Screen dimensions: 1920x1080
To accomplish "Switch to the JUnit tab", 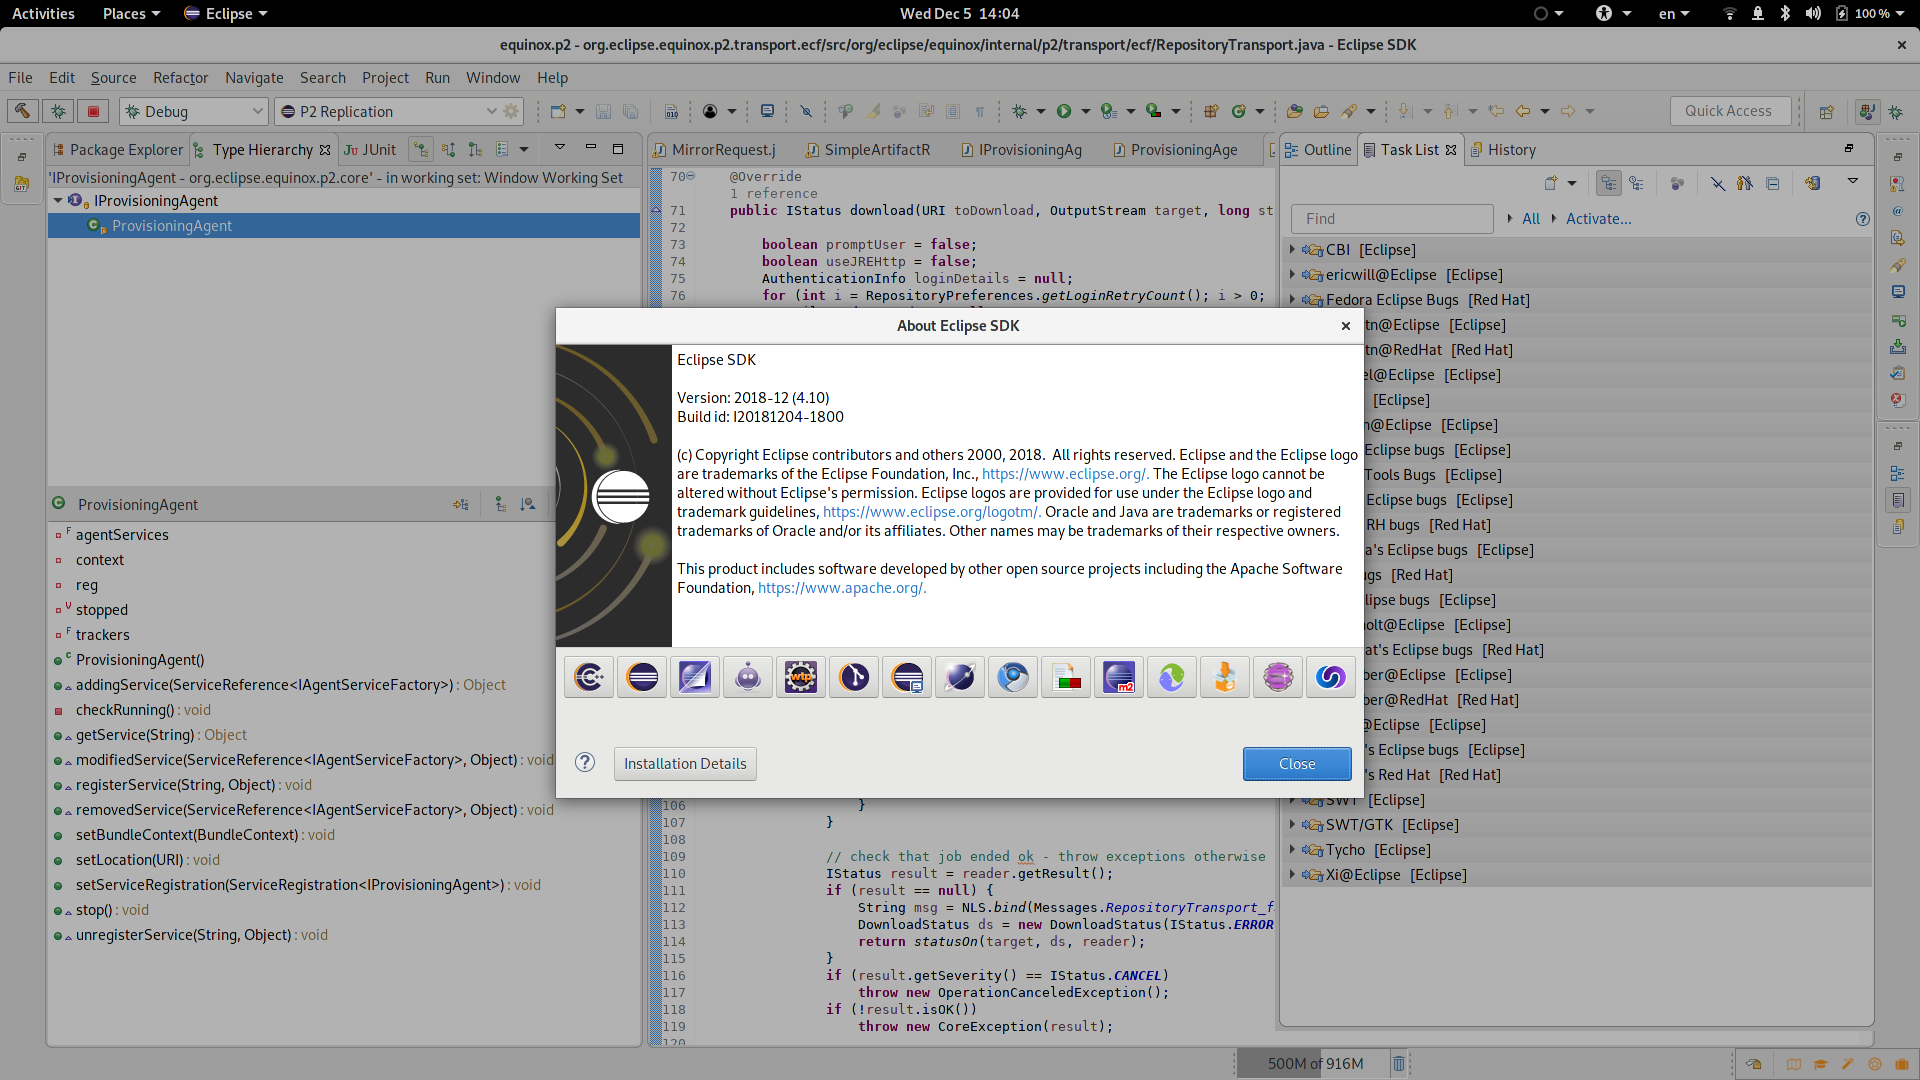I will pyautogui.click(x=370, y=150).
